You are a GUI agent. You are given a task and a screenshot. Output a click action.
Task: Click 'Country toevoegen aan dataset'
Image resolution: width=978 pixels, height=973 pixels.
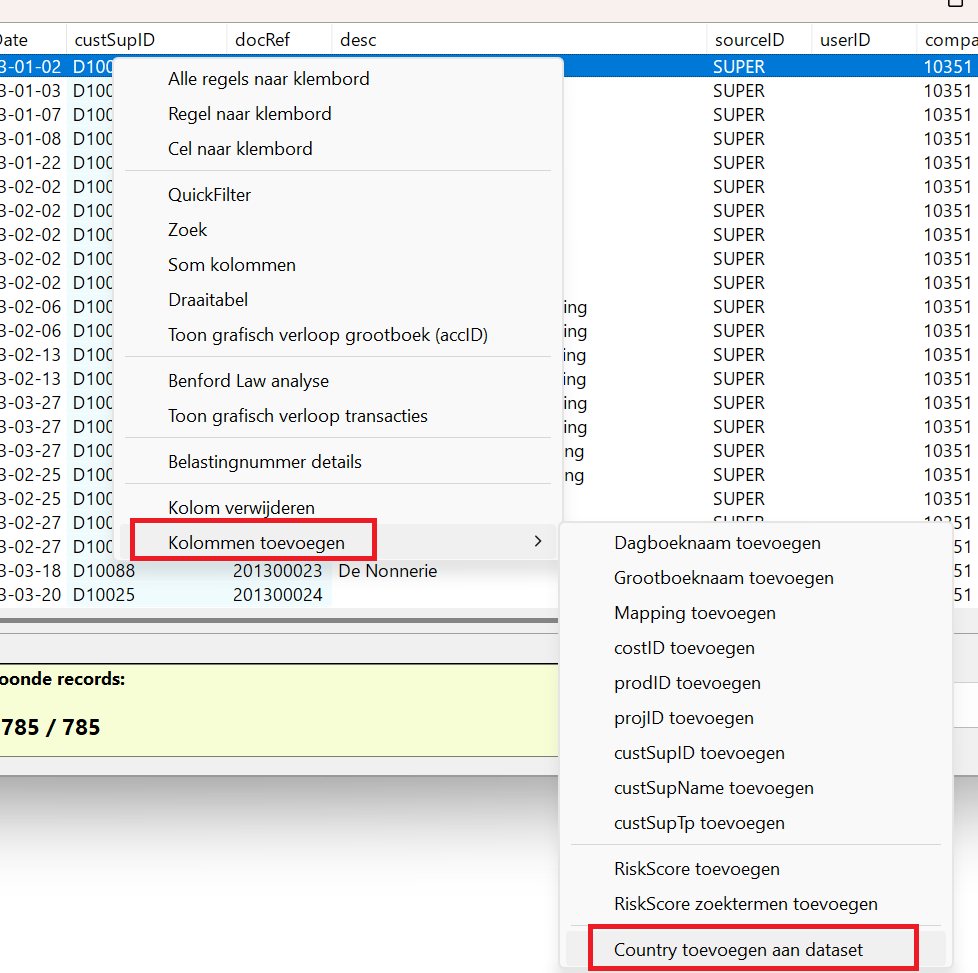[738, 950]
